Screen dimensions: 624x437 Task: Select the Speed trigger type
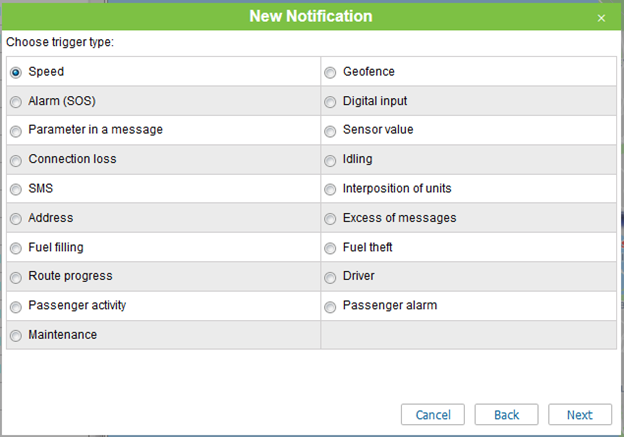tap(16, 72)
